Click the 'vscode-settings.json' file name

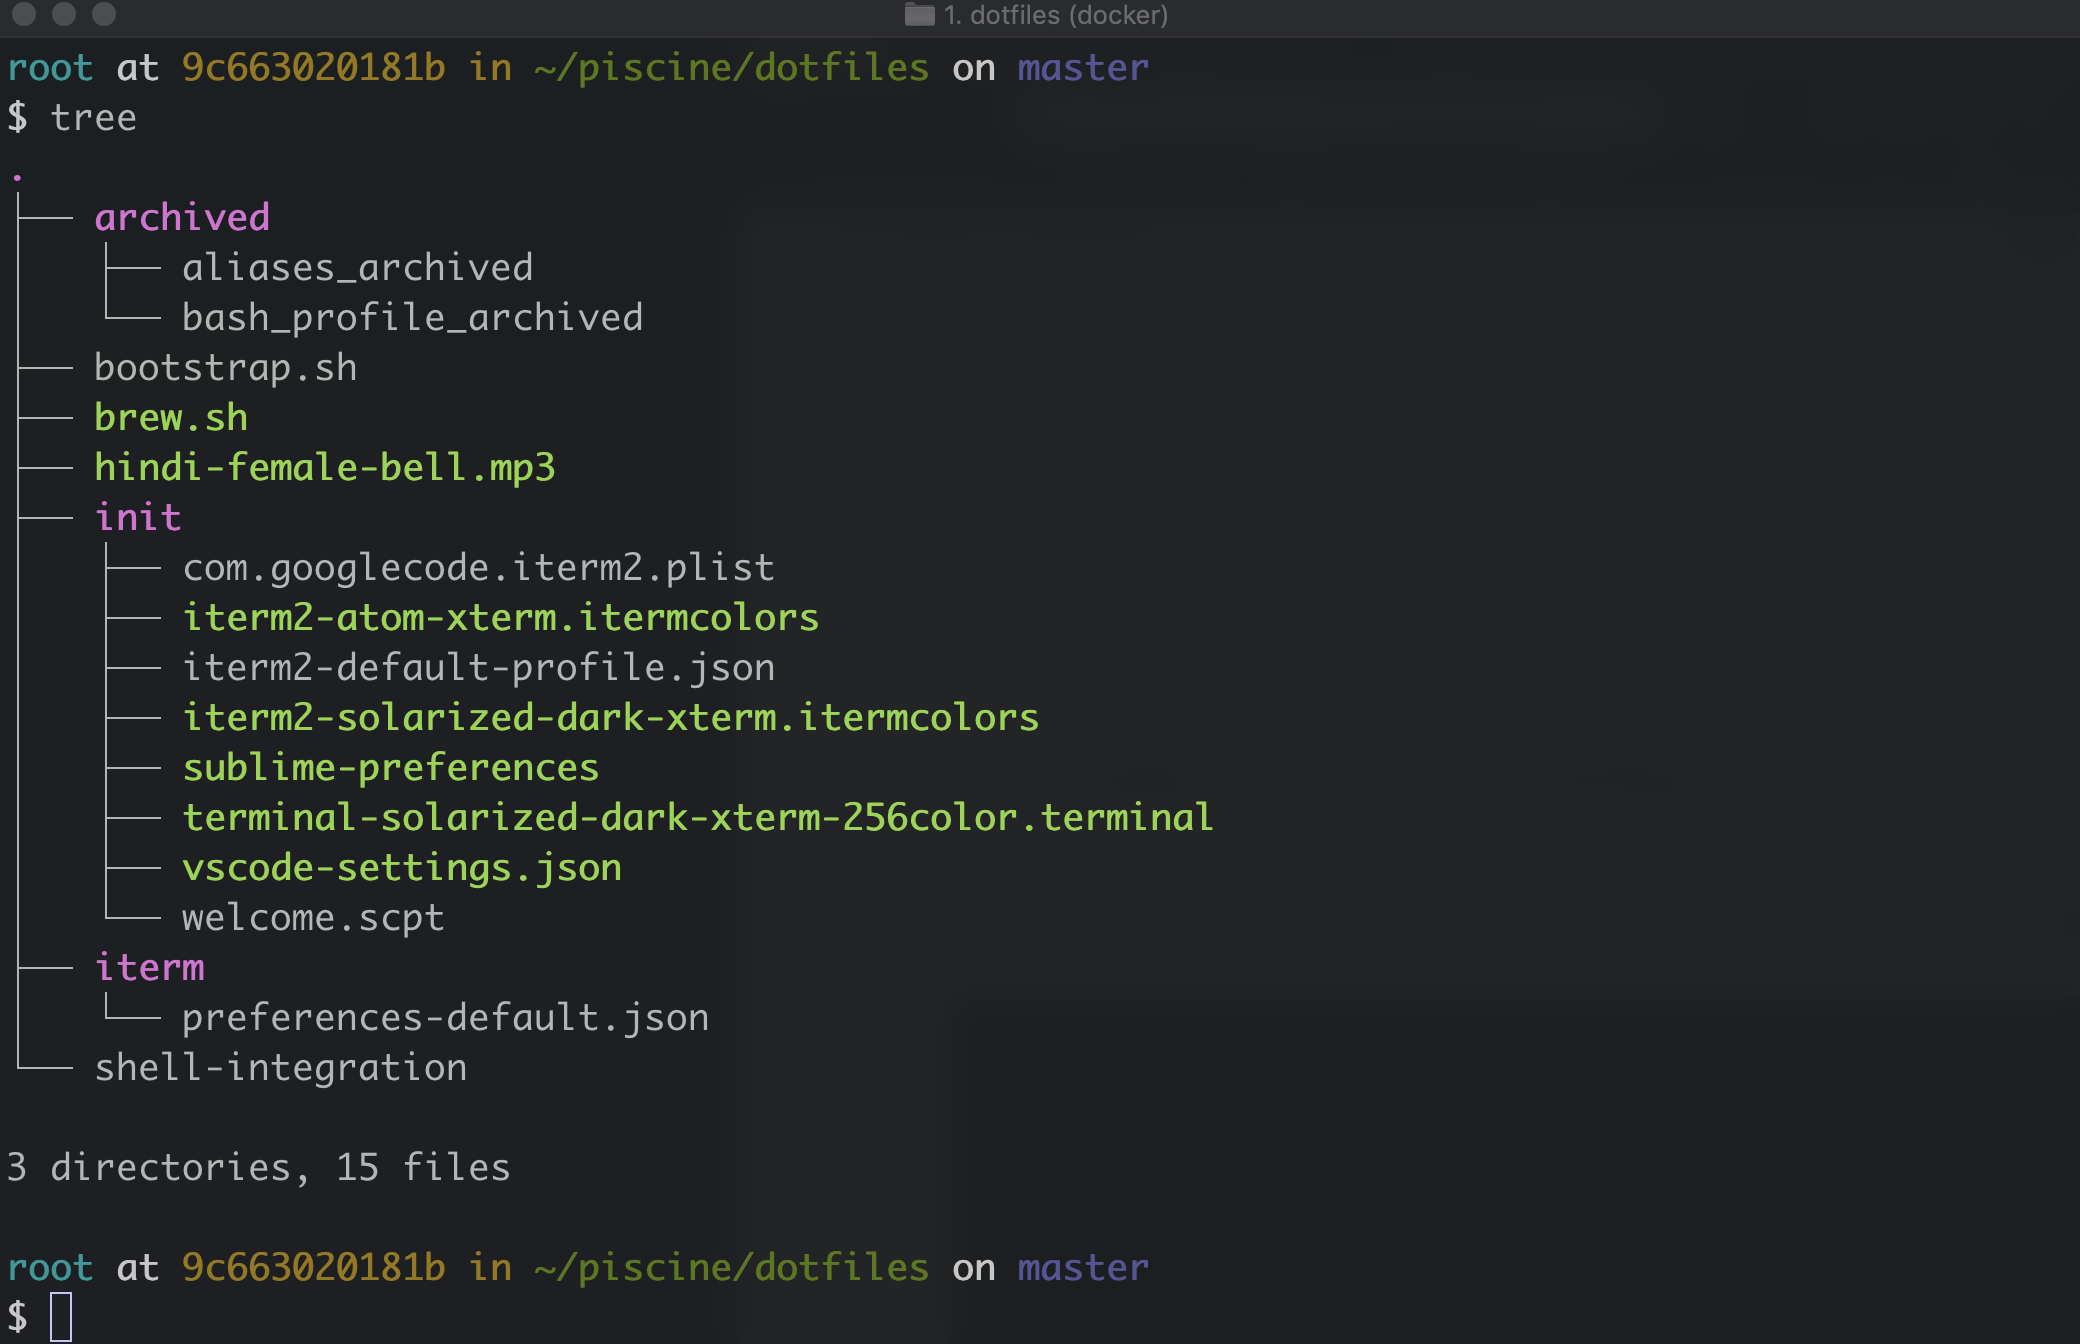(402, 868)
